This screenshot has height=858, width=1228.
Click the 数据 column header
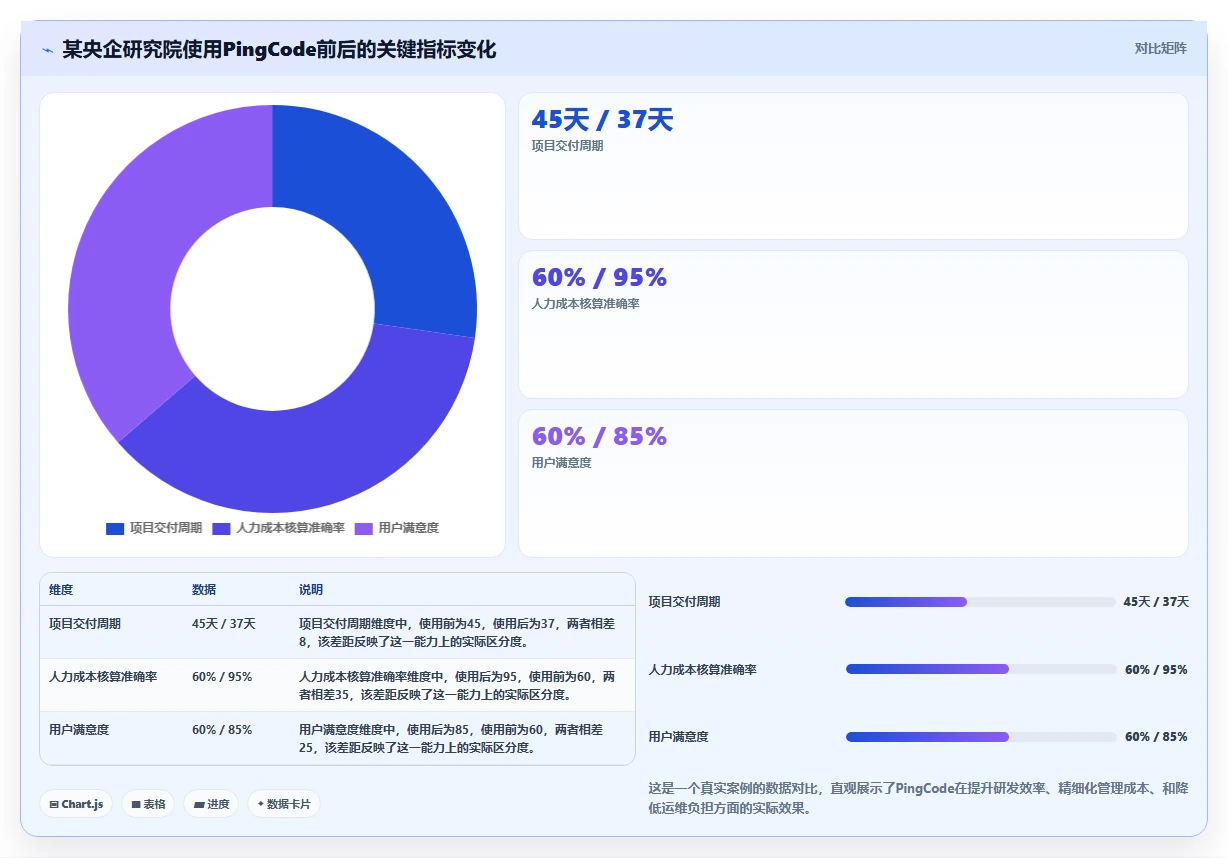[204, 590]
